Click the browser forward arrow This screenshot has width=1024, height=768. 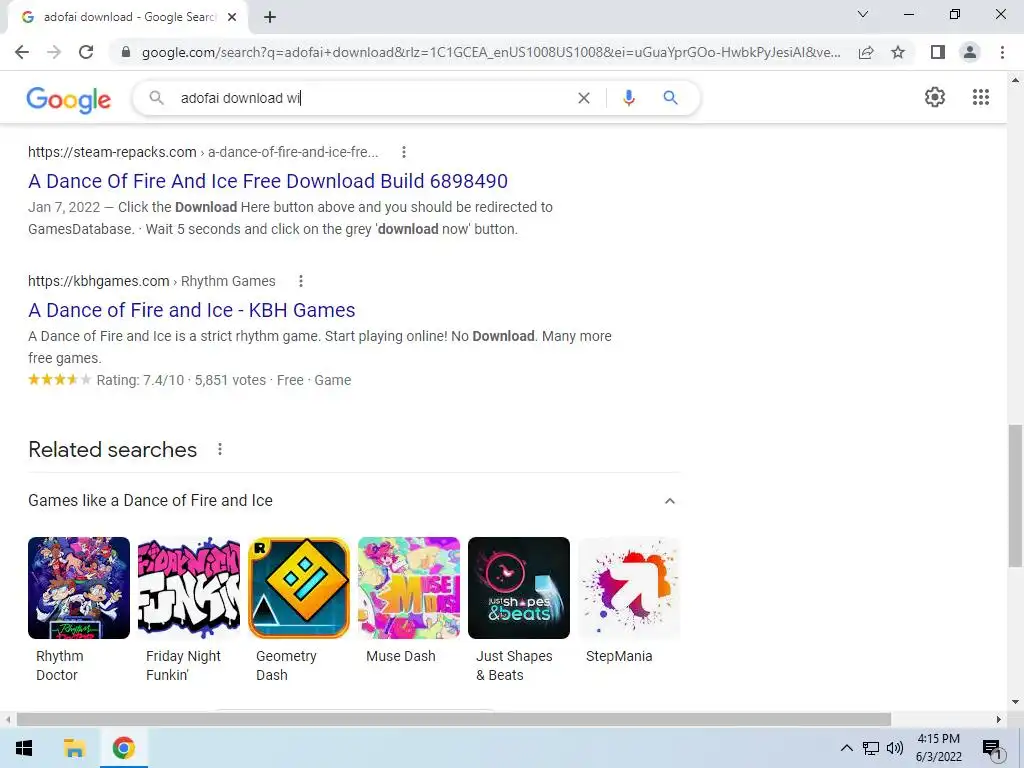click(54, 52)
